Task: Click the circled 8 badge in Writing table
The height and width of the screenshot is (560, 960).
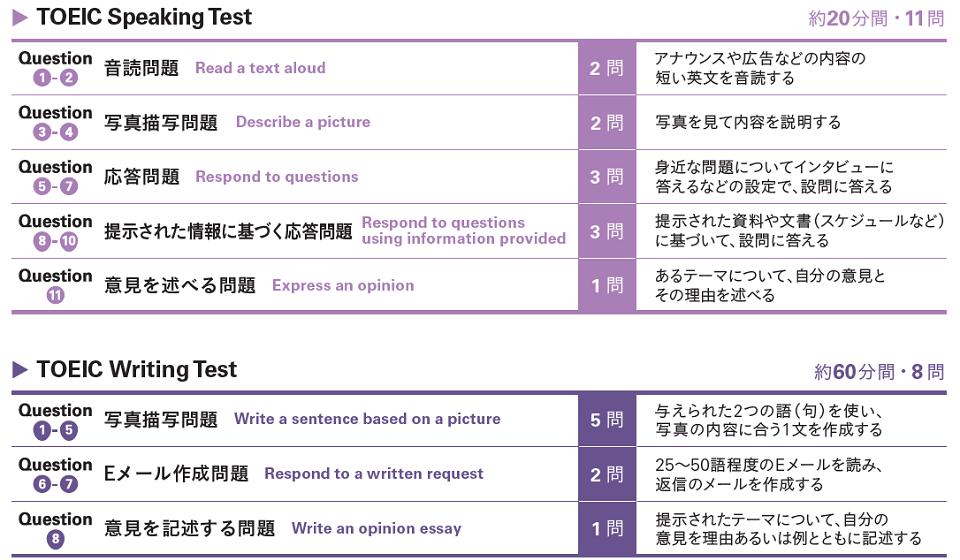Action: [x=55, y=539]
